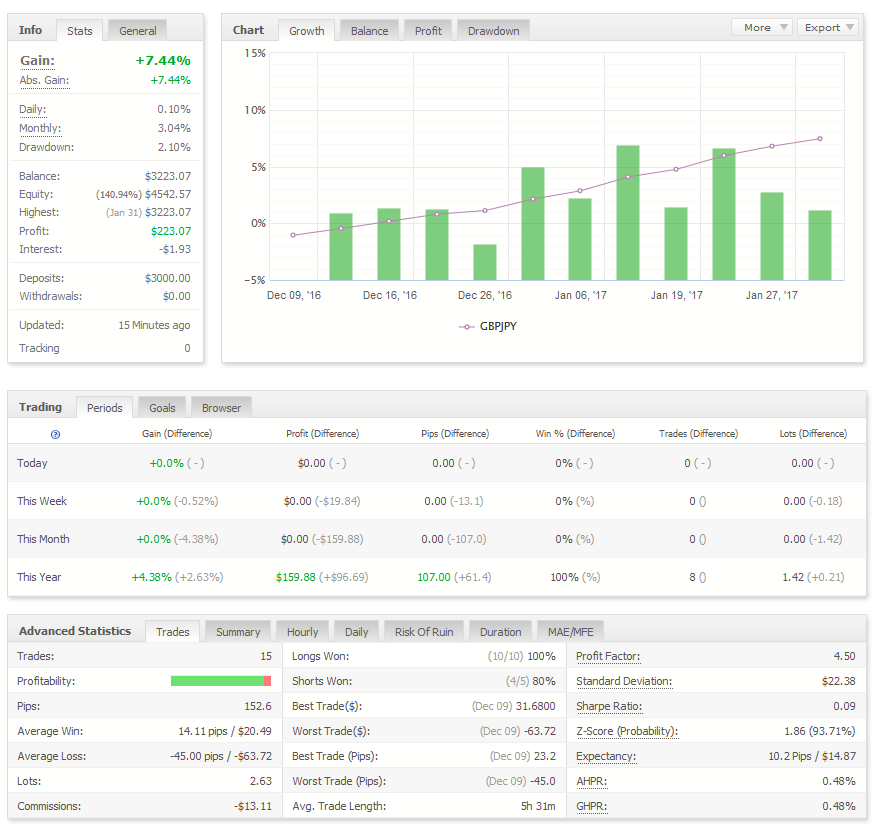The image size is (885, 828).
Task: Click the Expectancy label
Action: (x=606, y=756)
